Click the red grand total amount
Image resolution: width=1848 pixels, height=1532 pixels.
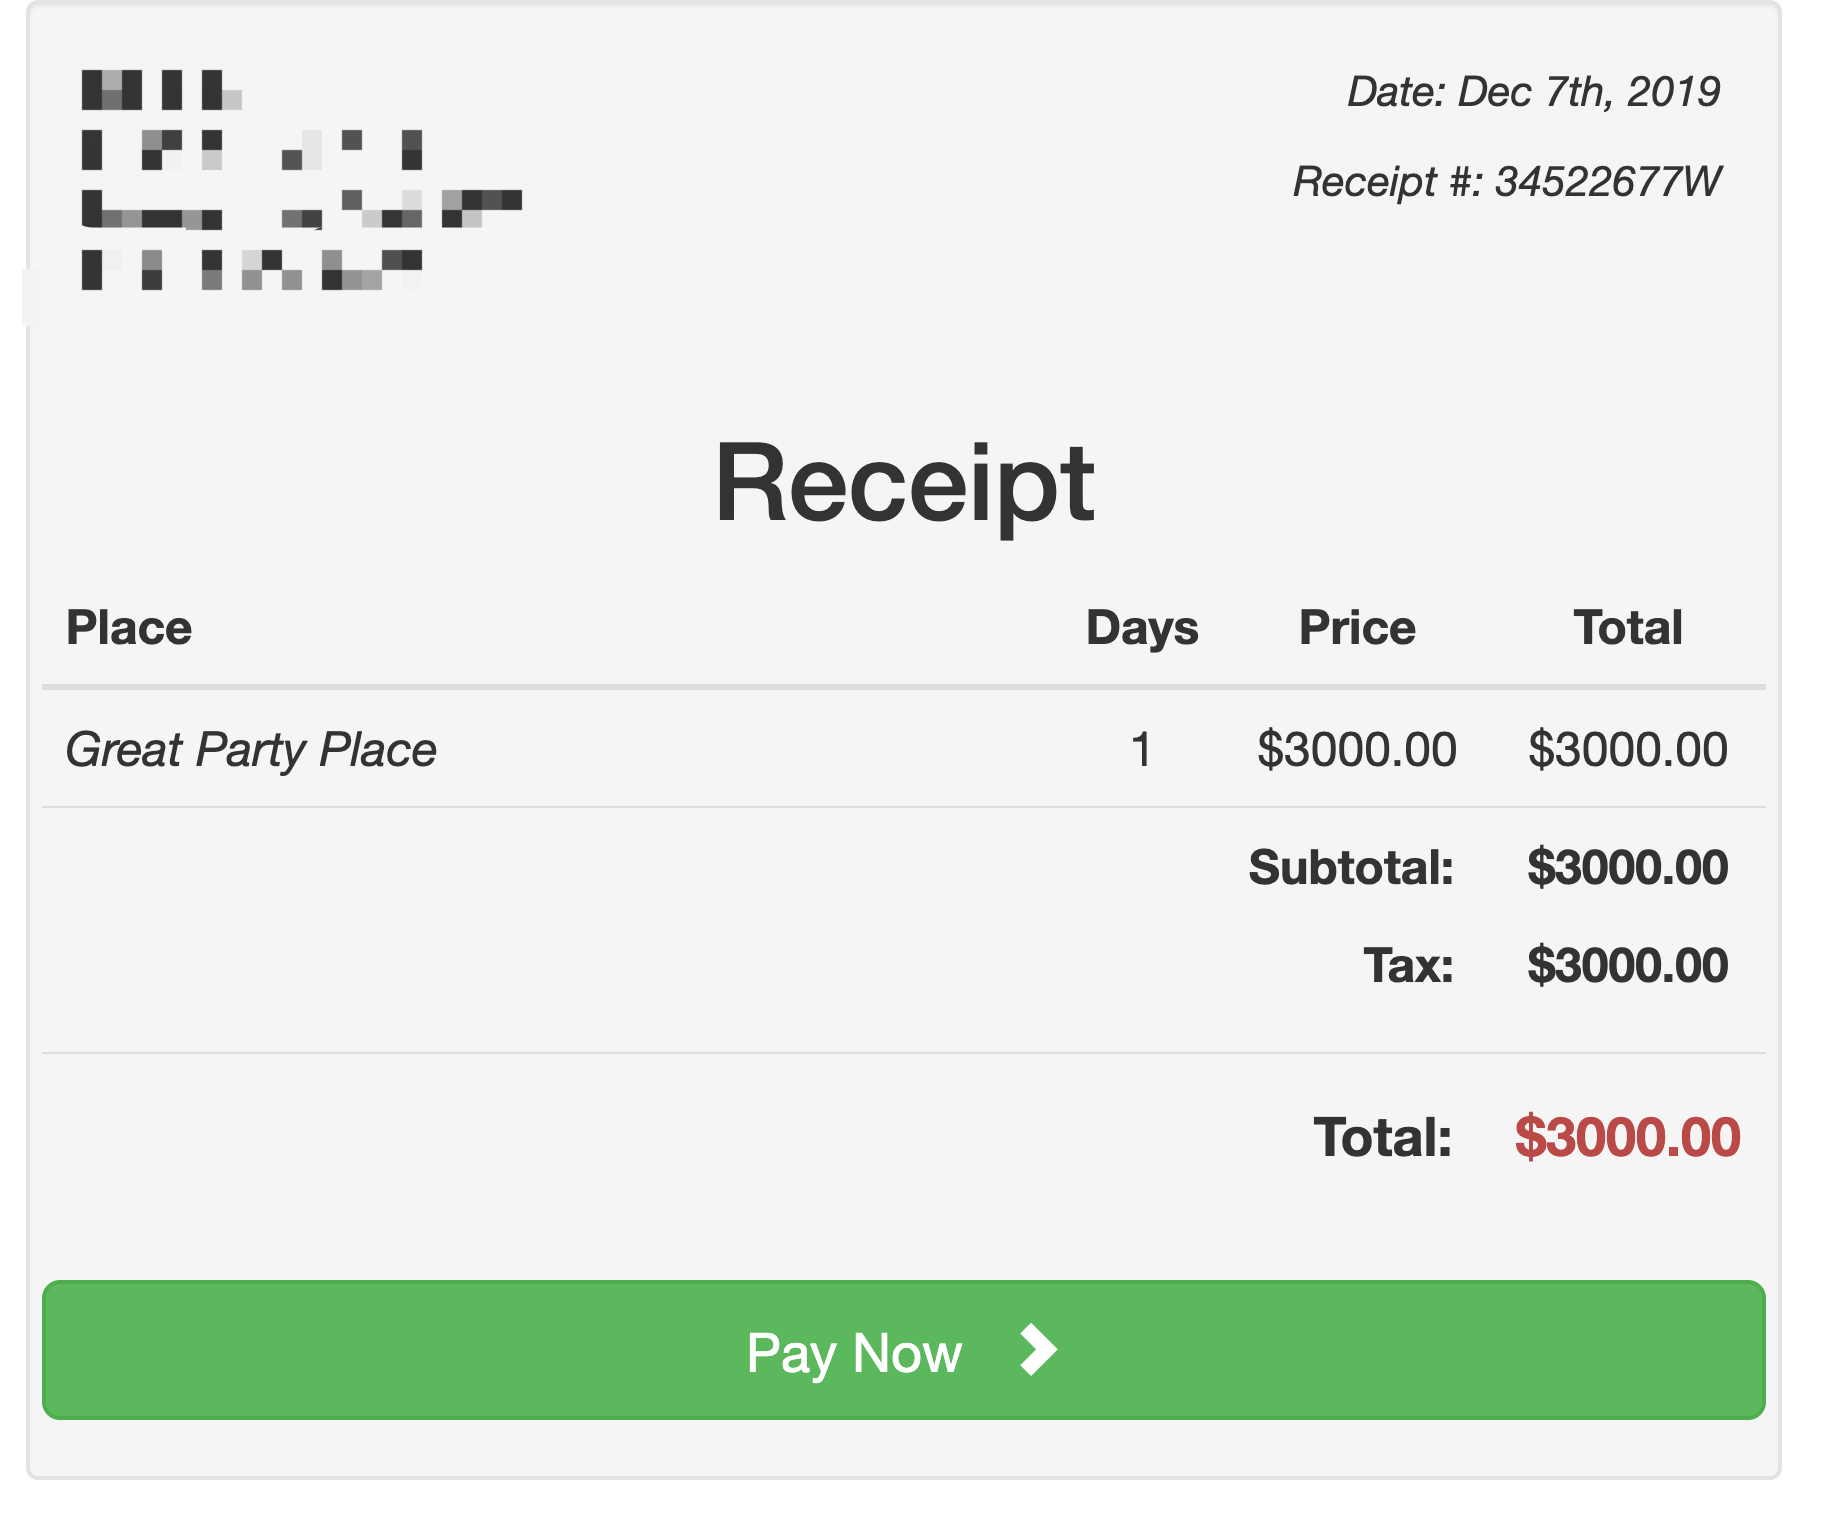tap(1628, 1138)
